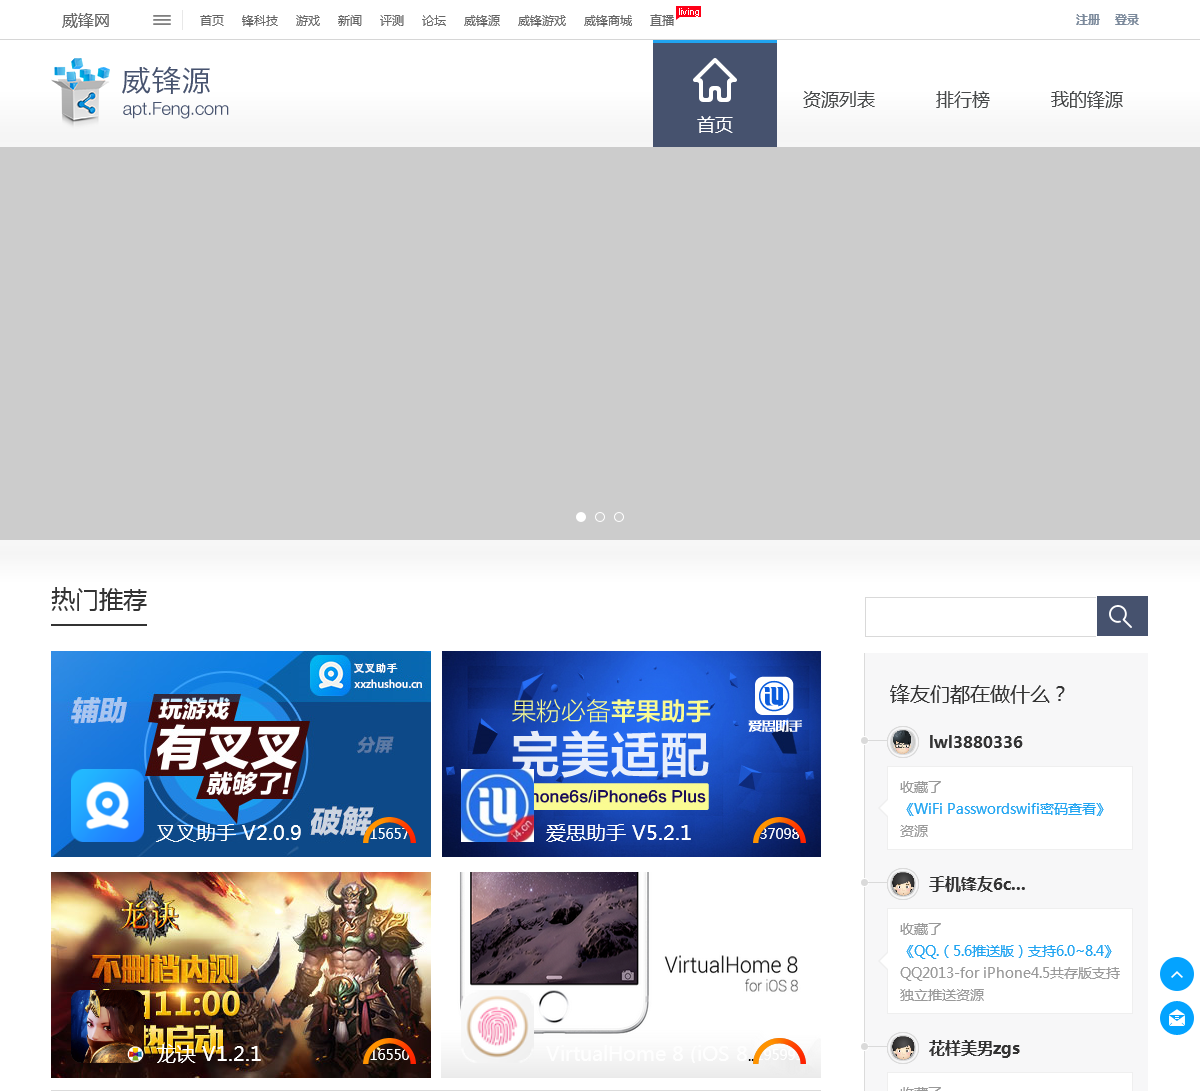Image resolution: width=1200 pixels, height=1091 pixels.
Task: Open the VirtualHome 8 banner card
Action: click(631, 975)
